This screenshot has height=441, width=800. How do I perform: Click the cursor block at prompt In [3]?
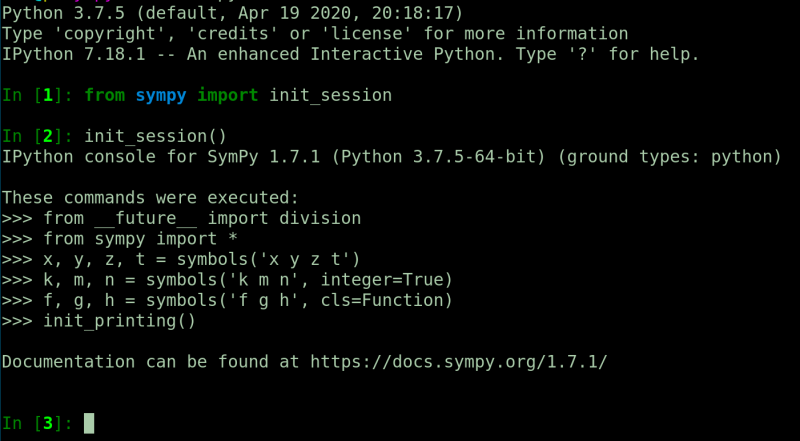pos(89,423)
